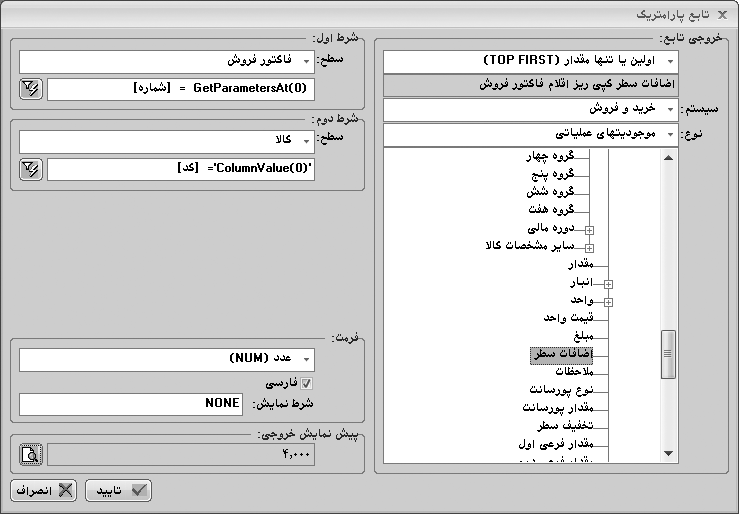Expand the سایر مشخصات کالا tree node
739x514 pixels.
[x=589, y=247]
